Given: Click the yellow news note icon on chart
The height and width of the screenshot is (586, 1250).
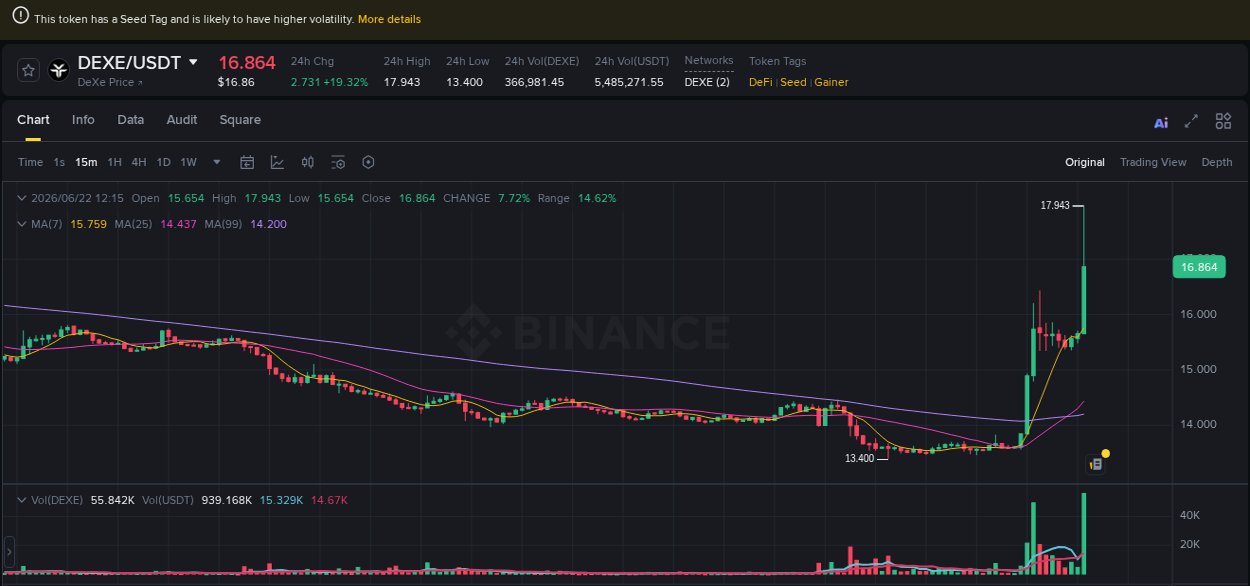Looking at the screenshot, I should click(x=1096, y=463).
